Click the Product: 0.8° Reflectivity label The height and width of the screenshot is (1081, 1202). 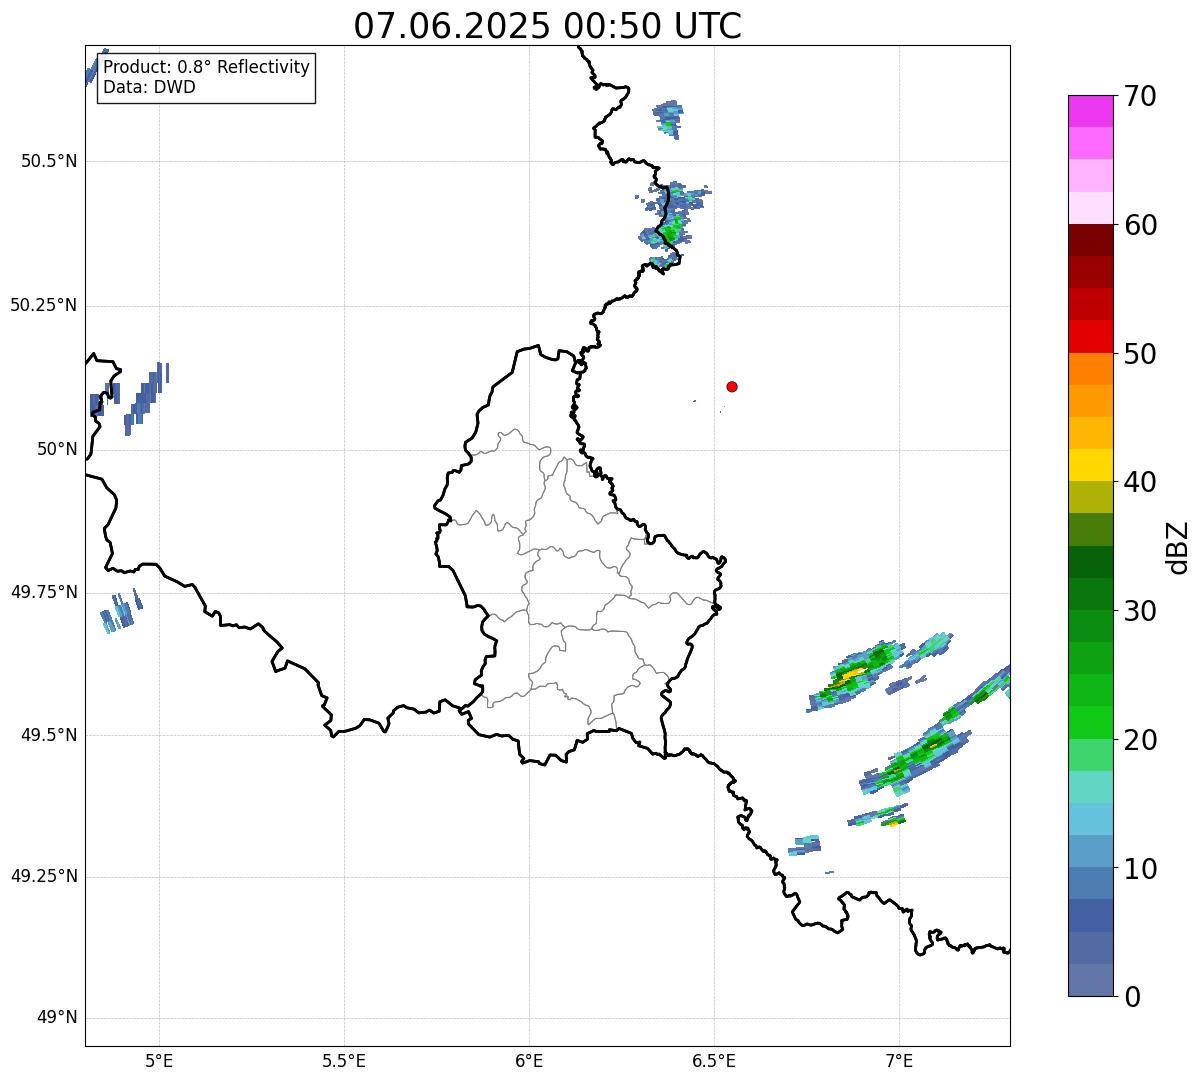click(x=207, y=67)
